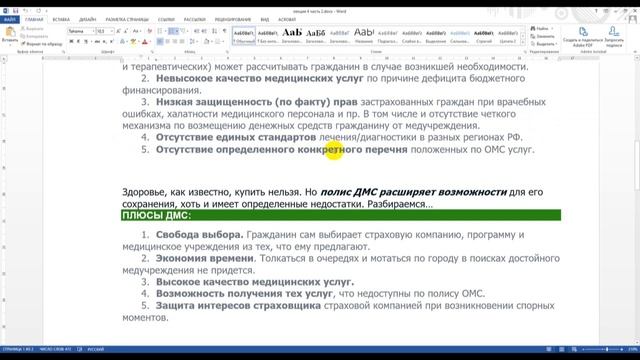Open the font name Tahoma dropdown
Screen dimensions: 640x360
93,31
